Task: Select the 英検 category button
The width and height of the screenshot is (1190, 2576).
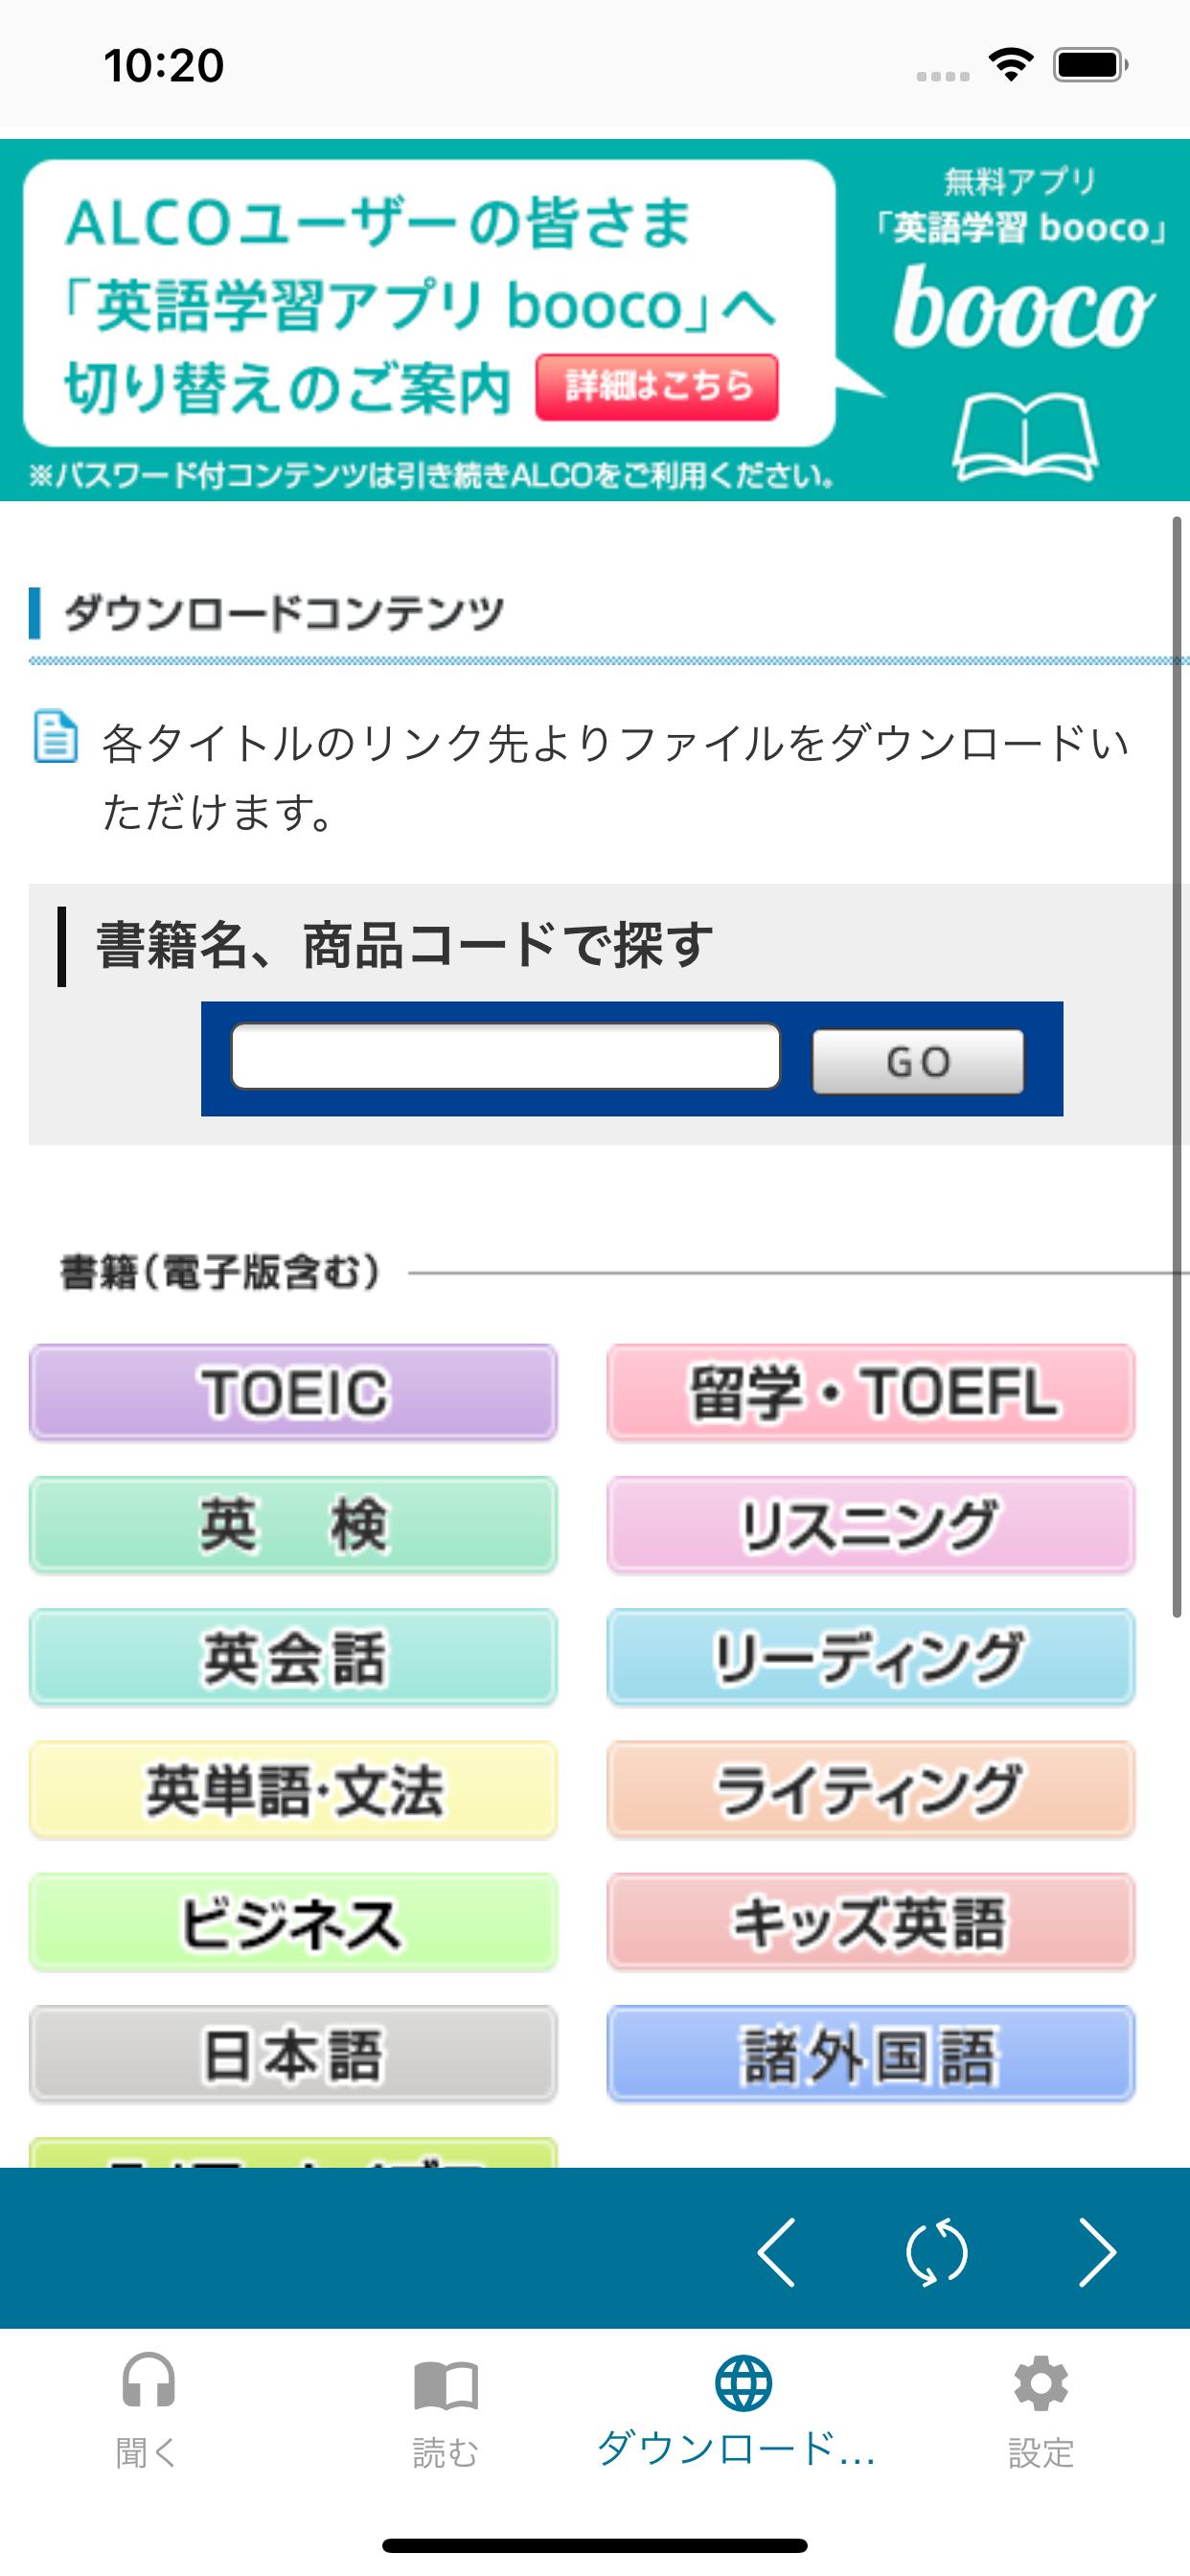Action: pos(293,1524)
